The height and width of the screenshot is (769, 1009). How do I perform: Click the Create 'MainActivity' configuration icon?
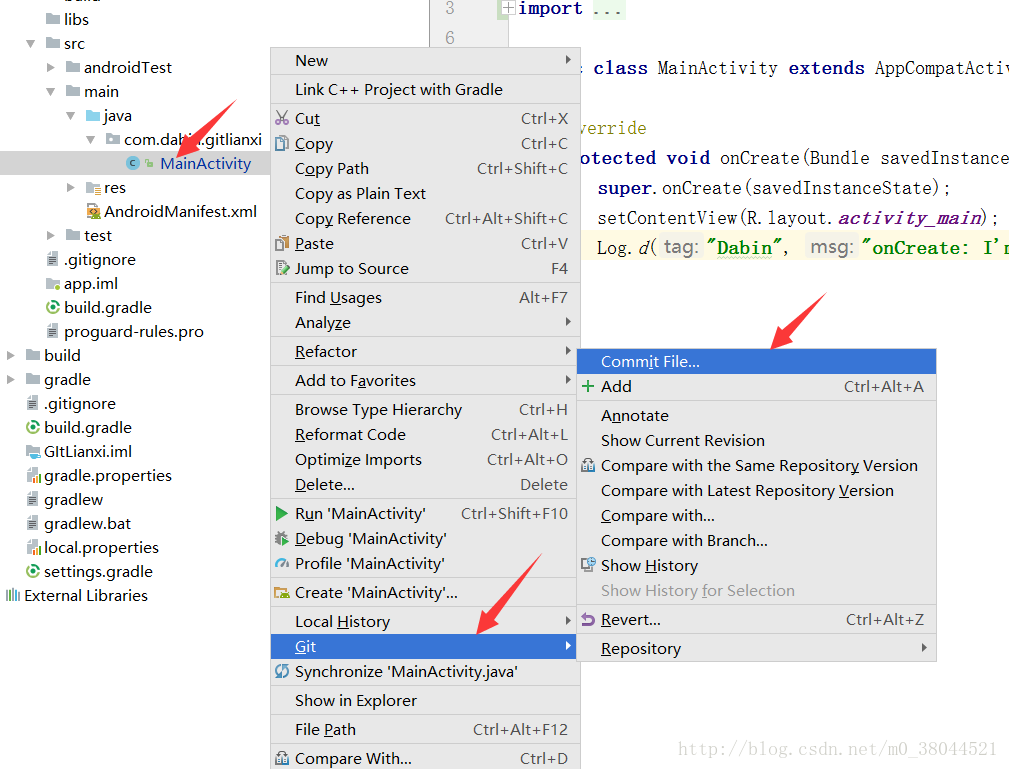(x=282, y=593)
